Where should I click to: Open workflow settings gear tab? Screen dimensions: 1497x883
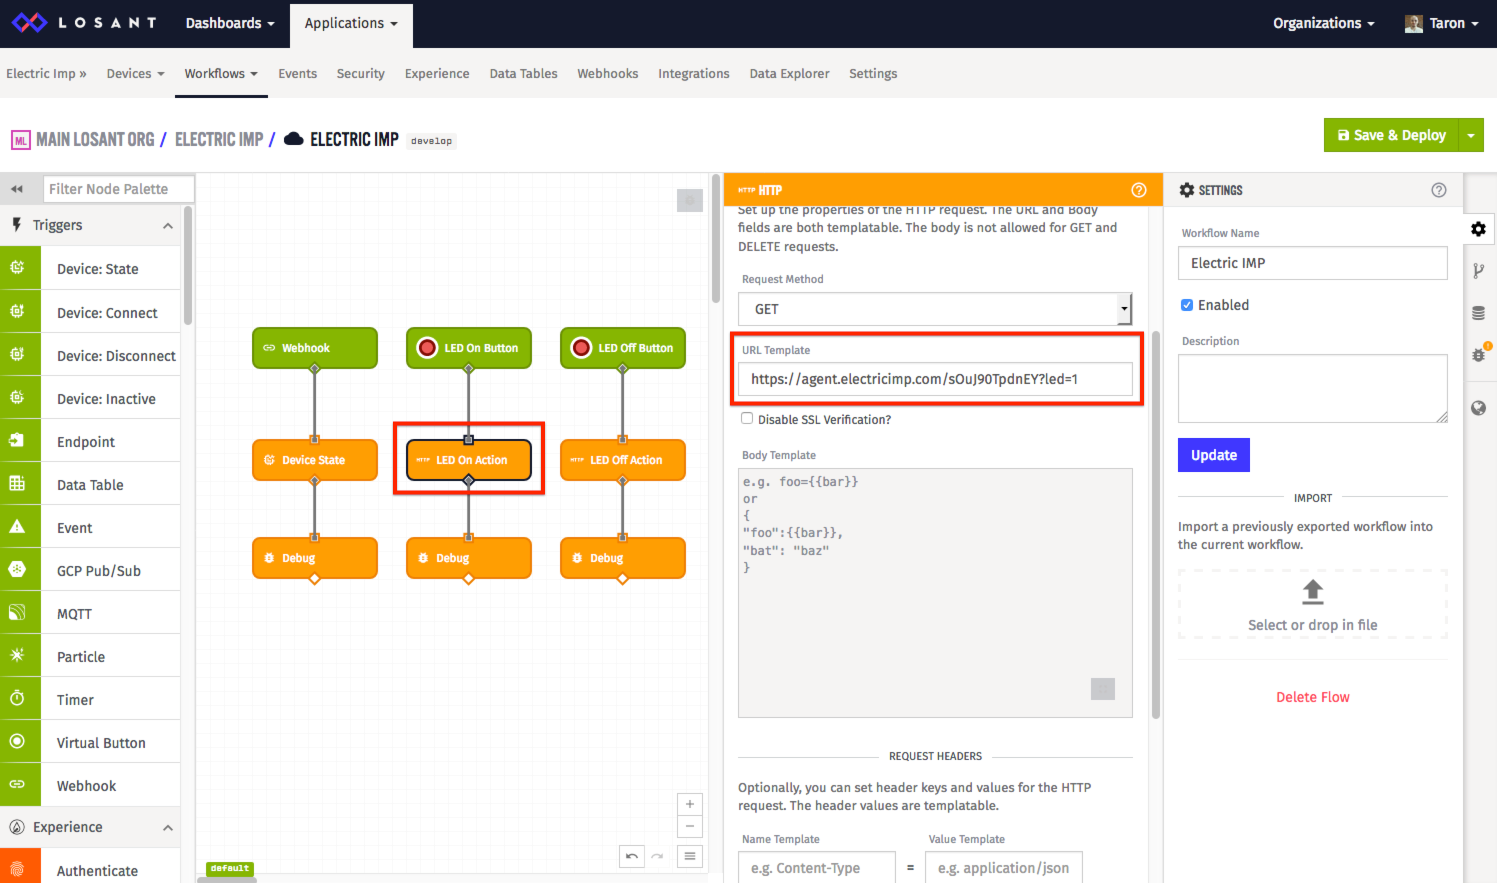coord(1478,229)
